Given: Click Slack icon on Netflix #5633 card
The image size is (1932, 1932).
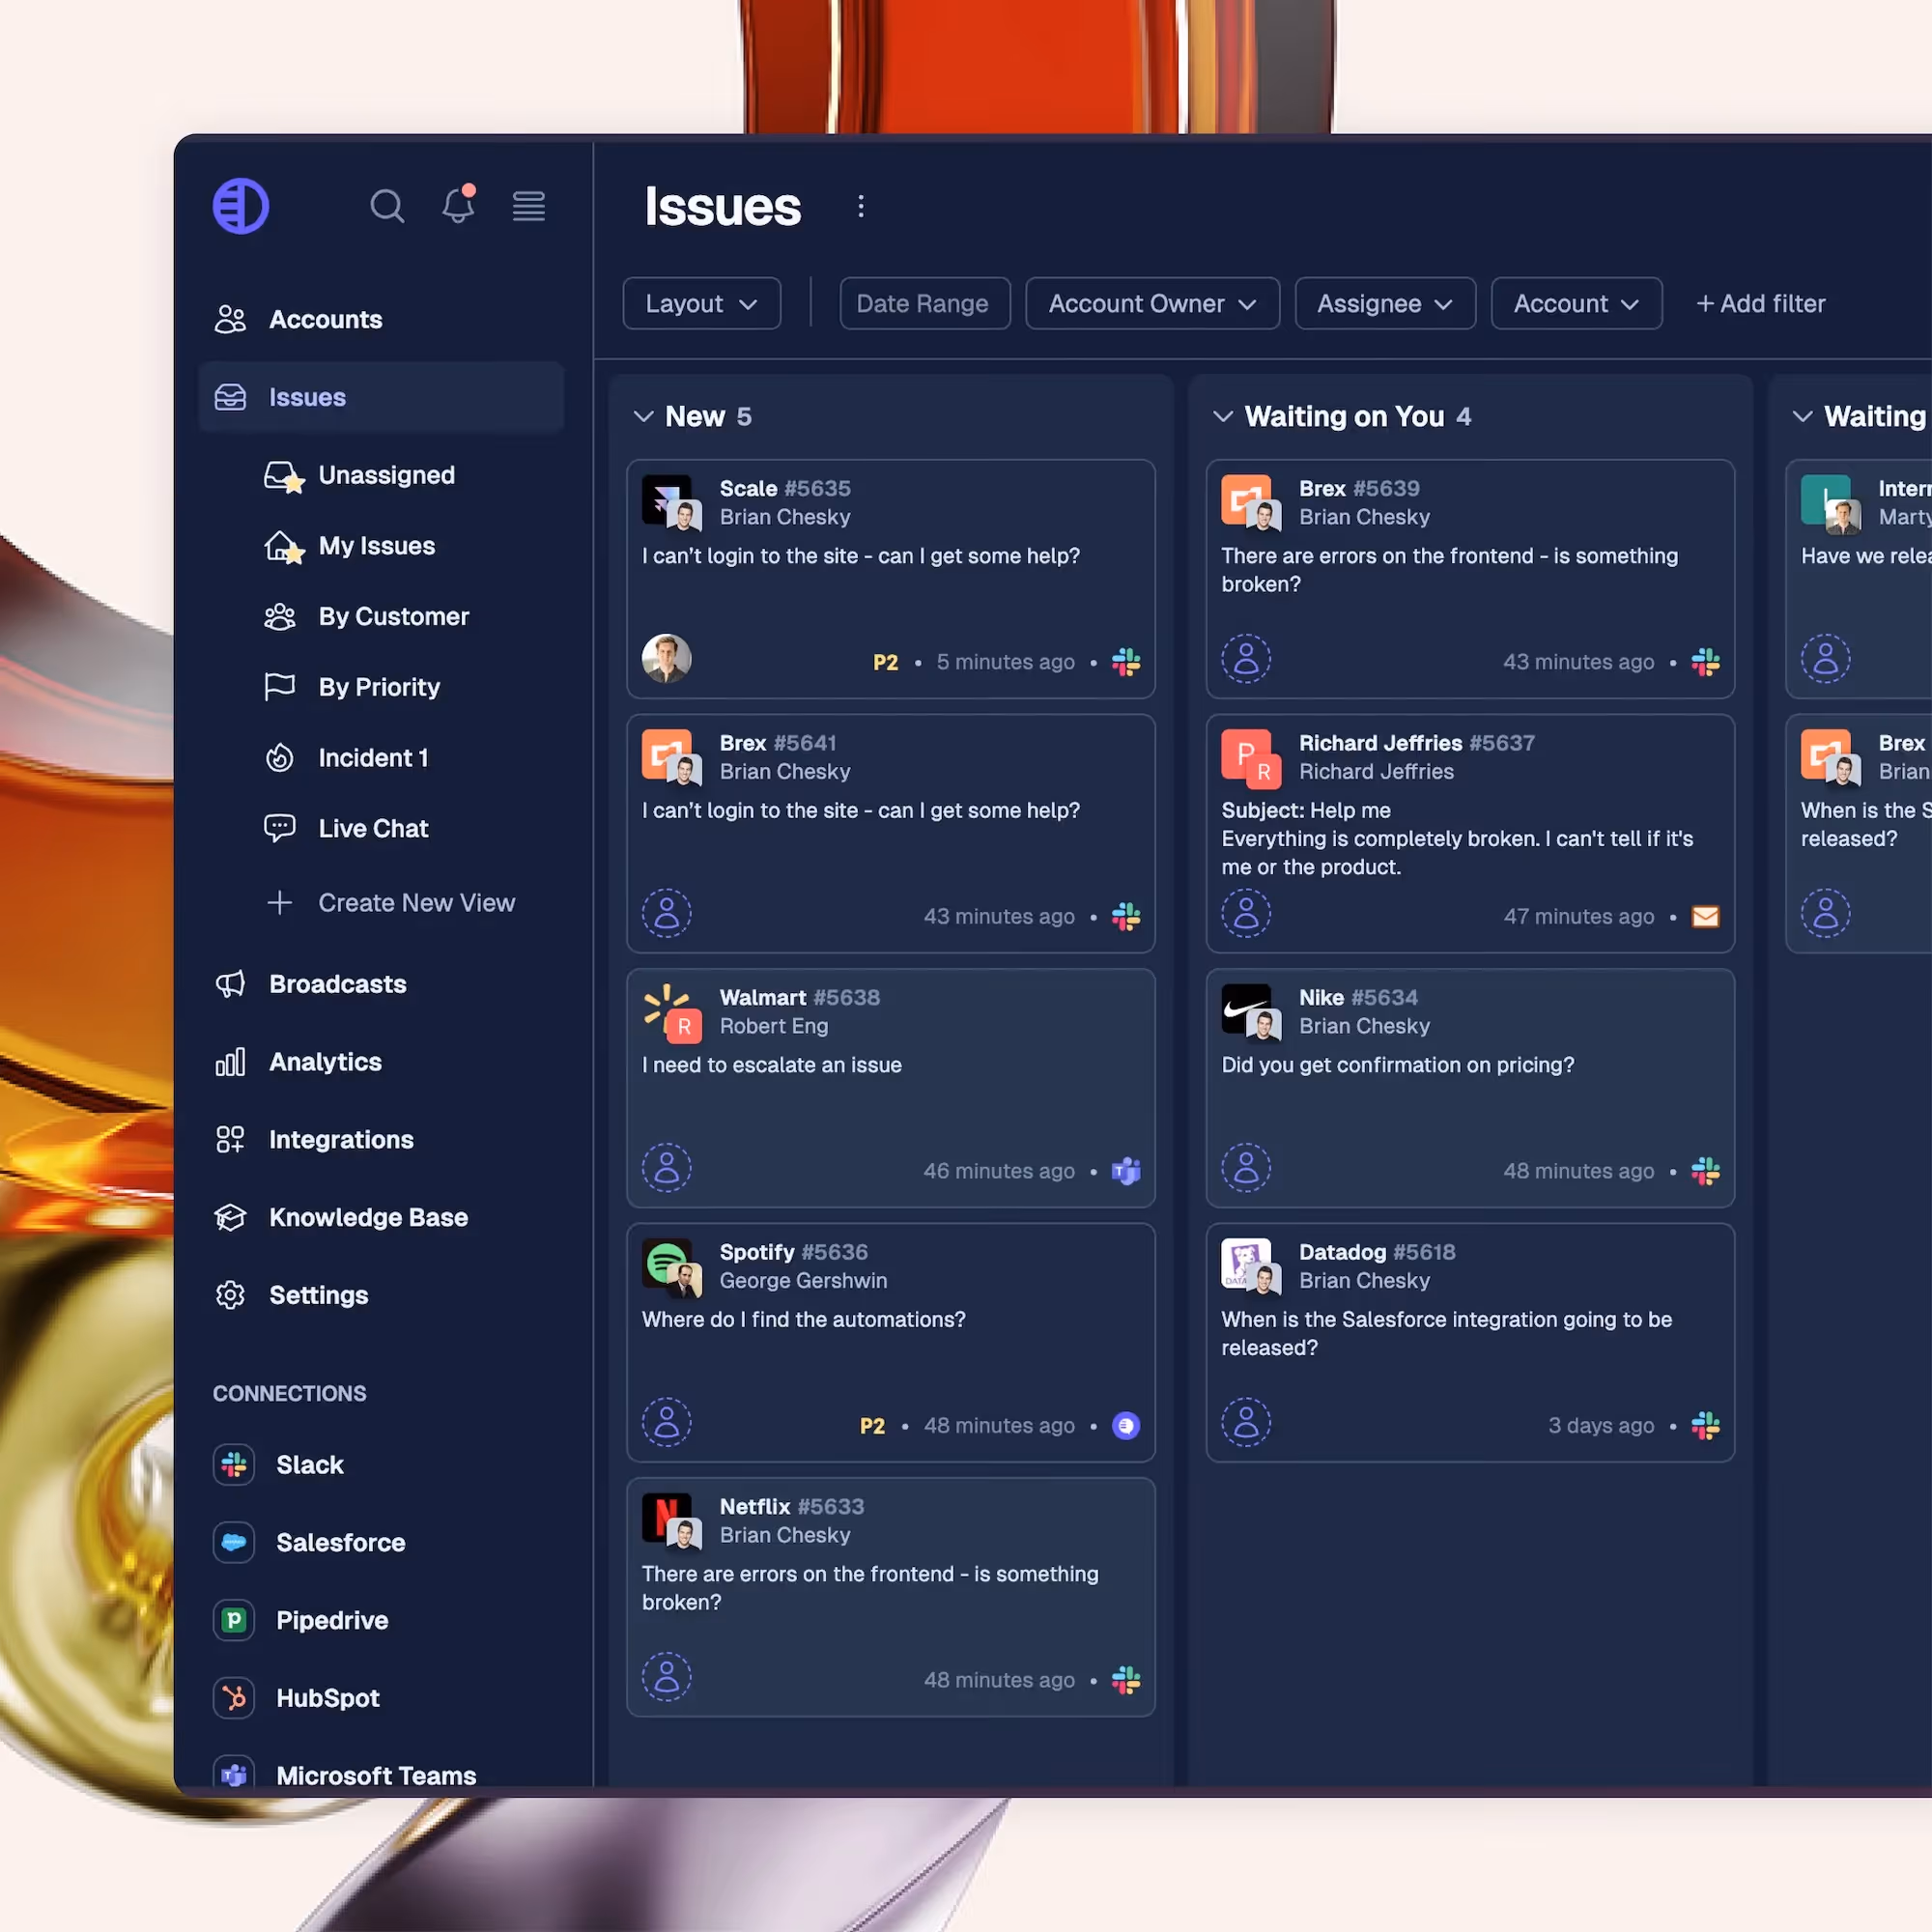Looking at the screenshot, I should [1126, 1680].
